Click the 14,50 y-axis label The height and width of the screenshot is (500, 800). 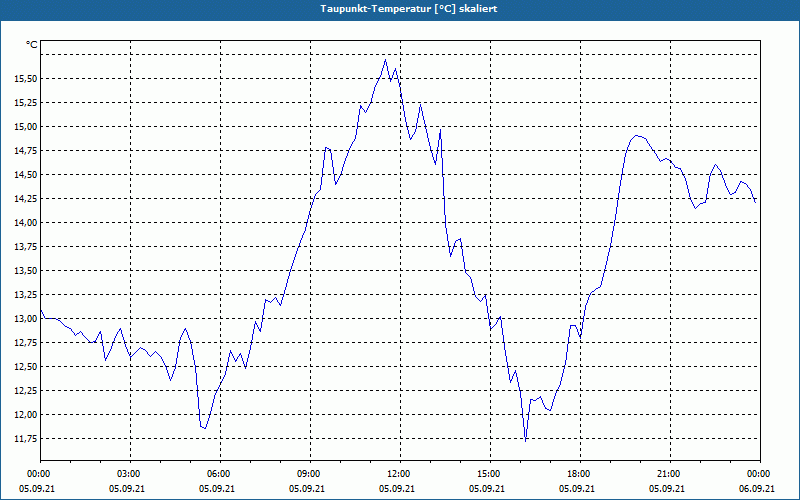24,174
